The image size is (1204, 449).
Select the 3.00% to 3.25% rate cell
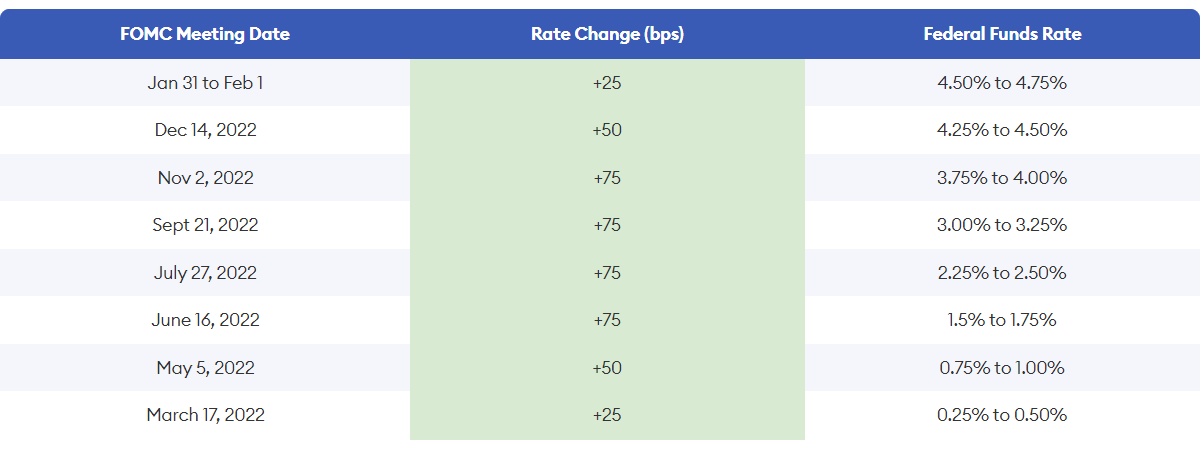pyautogui.click(x=1002, y=225)
